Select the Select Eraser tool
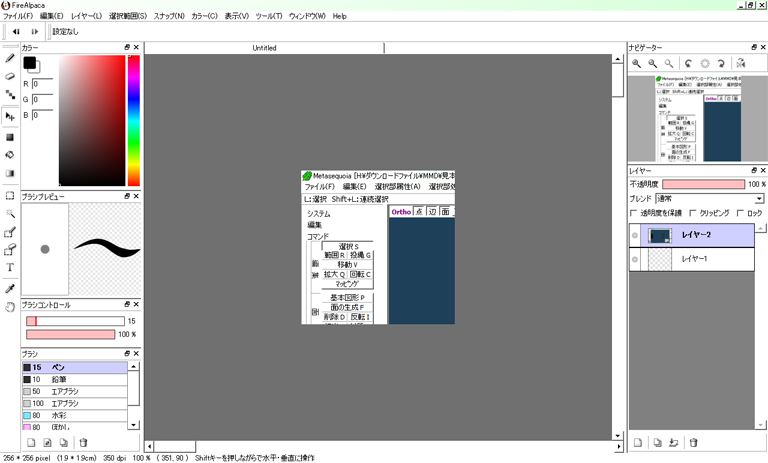Image resolution: width=768 pixels, height=463 pixels. coord(10,250)
